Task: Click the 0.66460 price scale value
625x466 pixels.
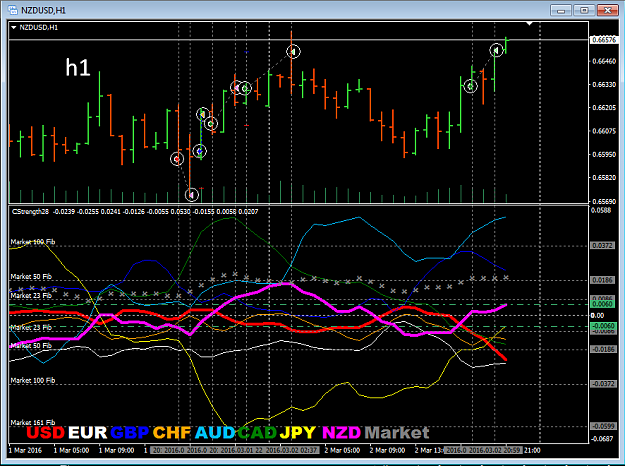Action: (604, 61)
